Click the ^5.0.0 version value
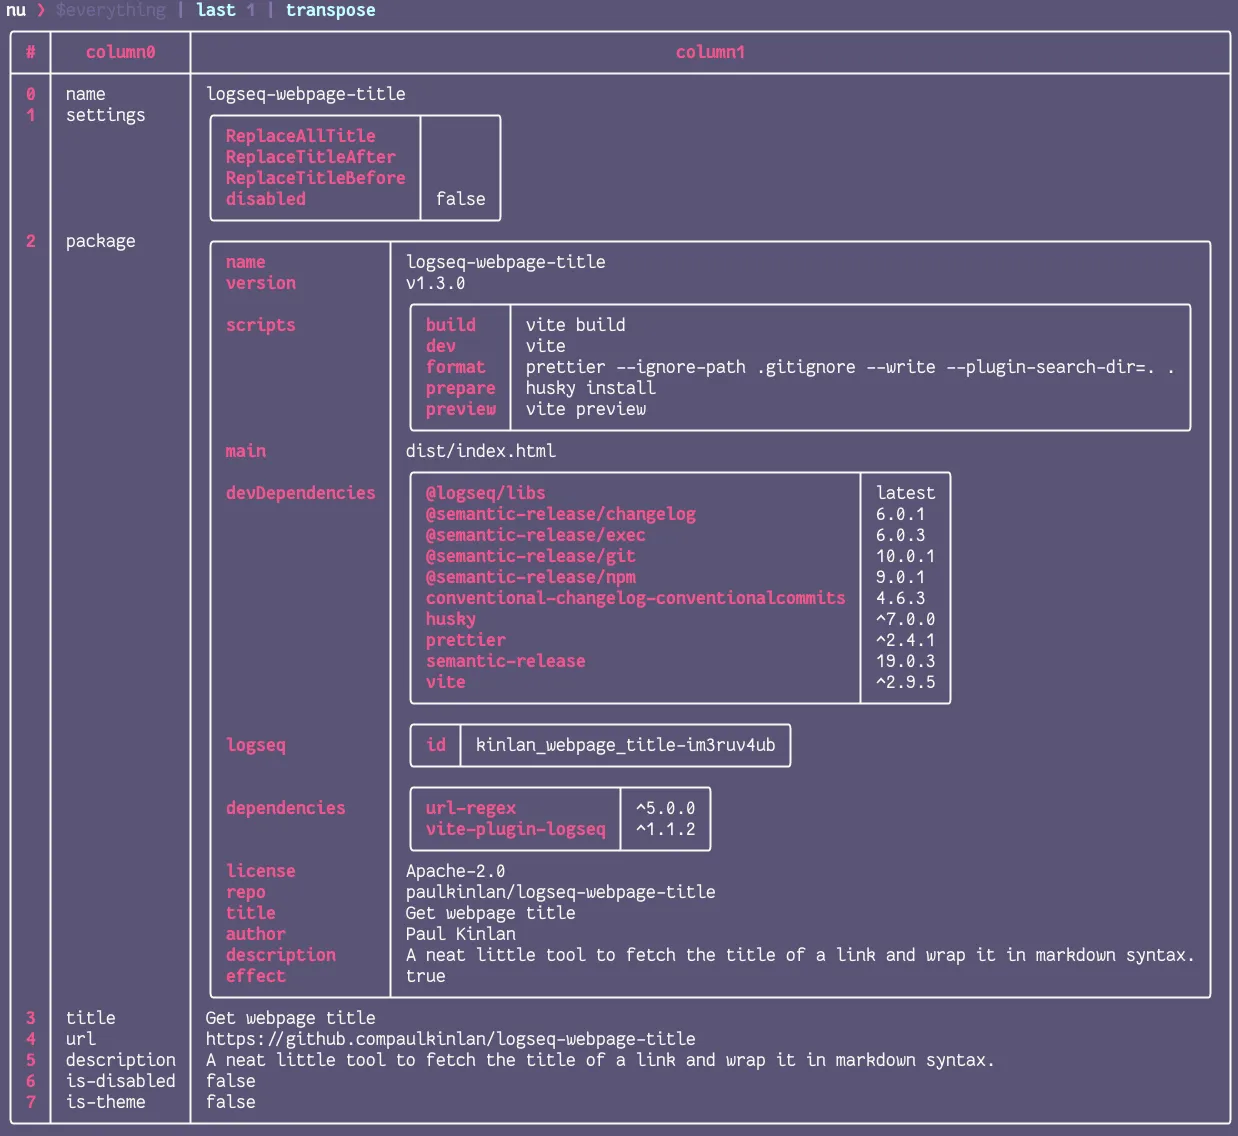Viewport: 1238px width, 1136px height. pos(665,808)
